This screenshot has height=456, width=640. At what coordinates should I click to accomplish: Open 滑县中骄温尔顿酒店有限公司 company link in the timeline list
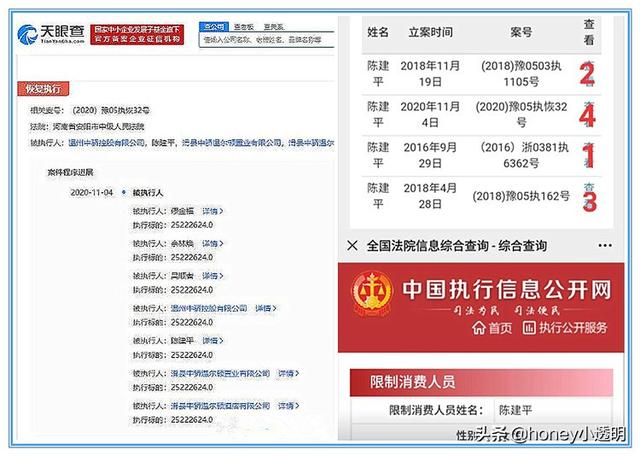point(220,405)
